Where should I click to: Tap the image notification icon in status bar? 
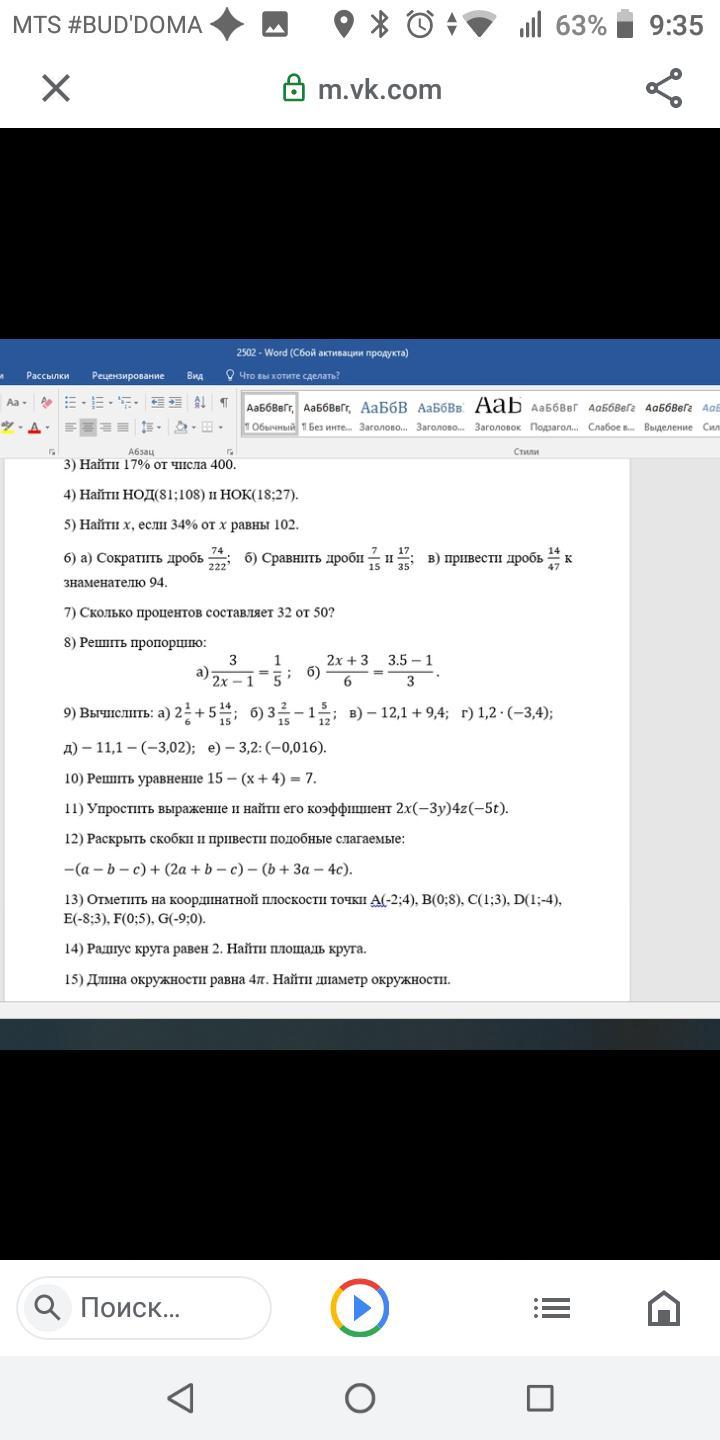click(275, 24)
